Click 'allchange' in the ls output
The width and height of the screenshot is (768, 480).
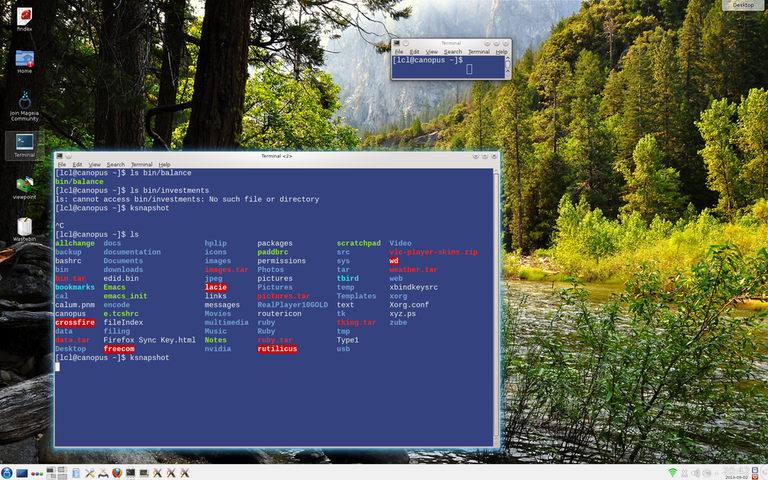tap(75, 243)
